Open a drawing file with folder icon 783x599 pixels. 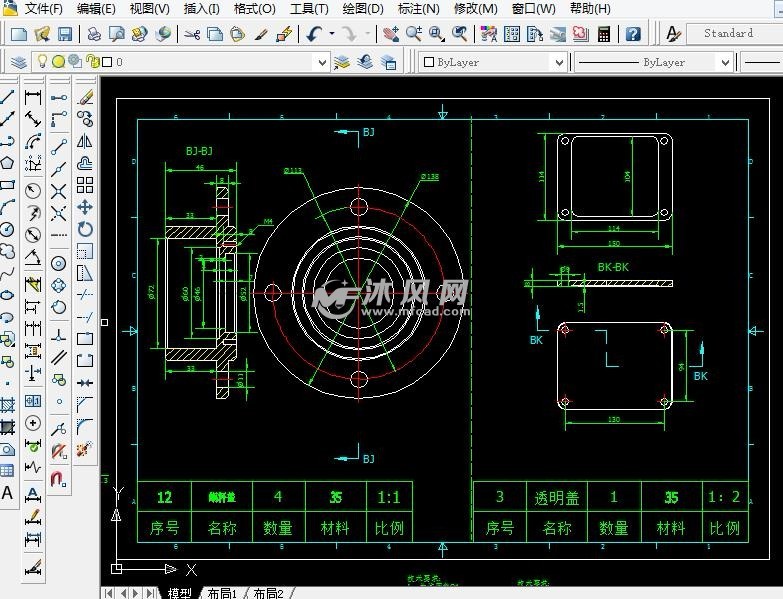click(42, 34)
